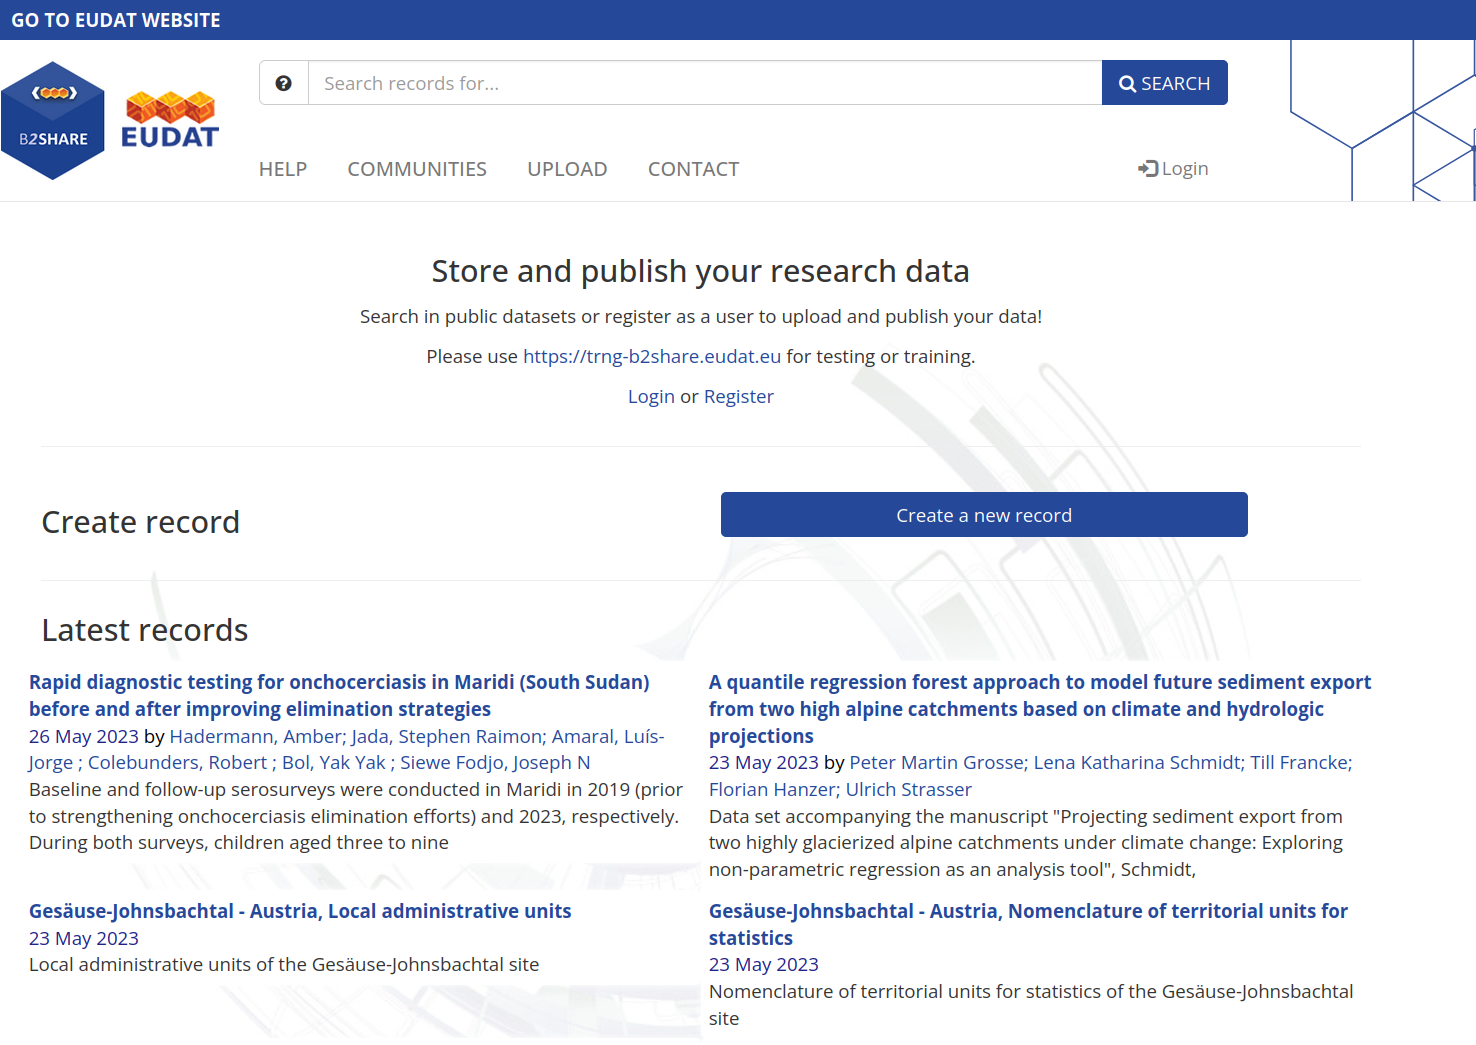Click the B2SHARE hexagon logo

[53, 121]
